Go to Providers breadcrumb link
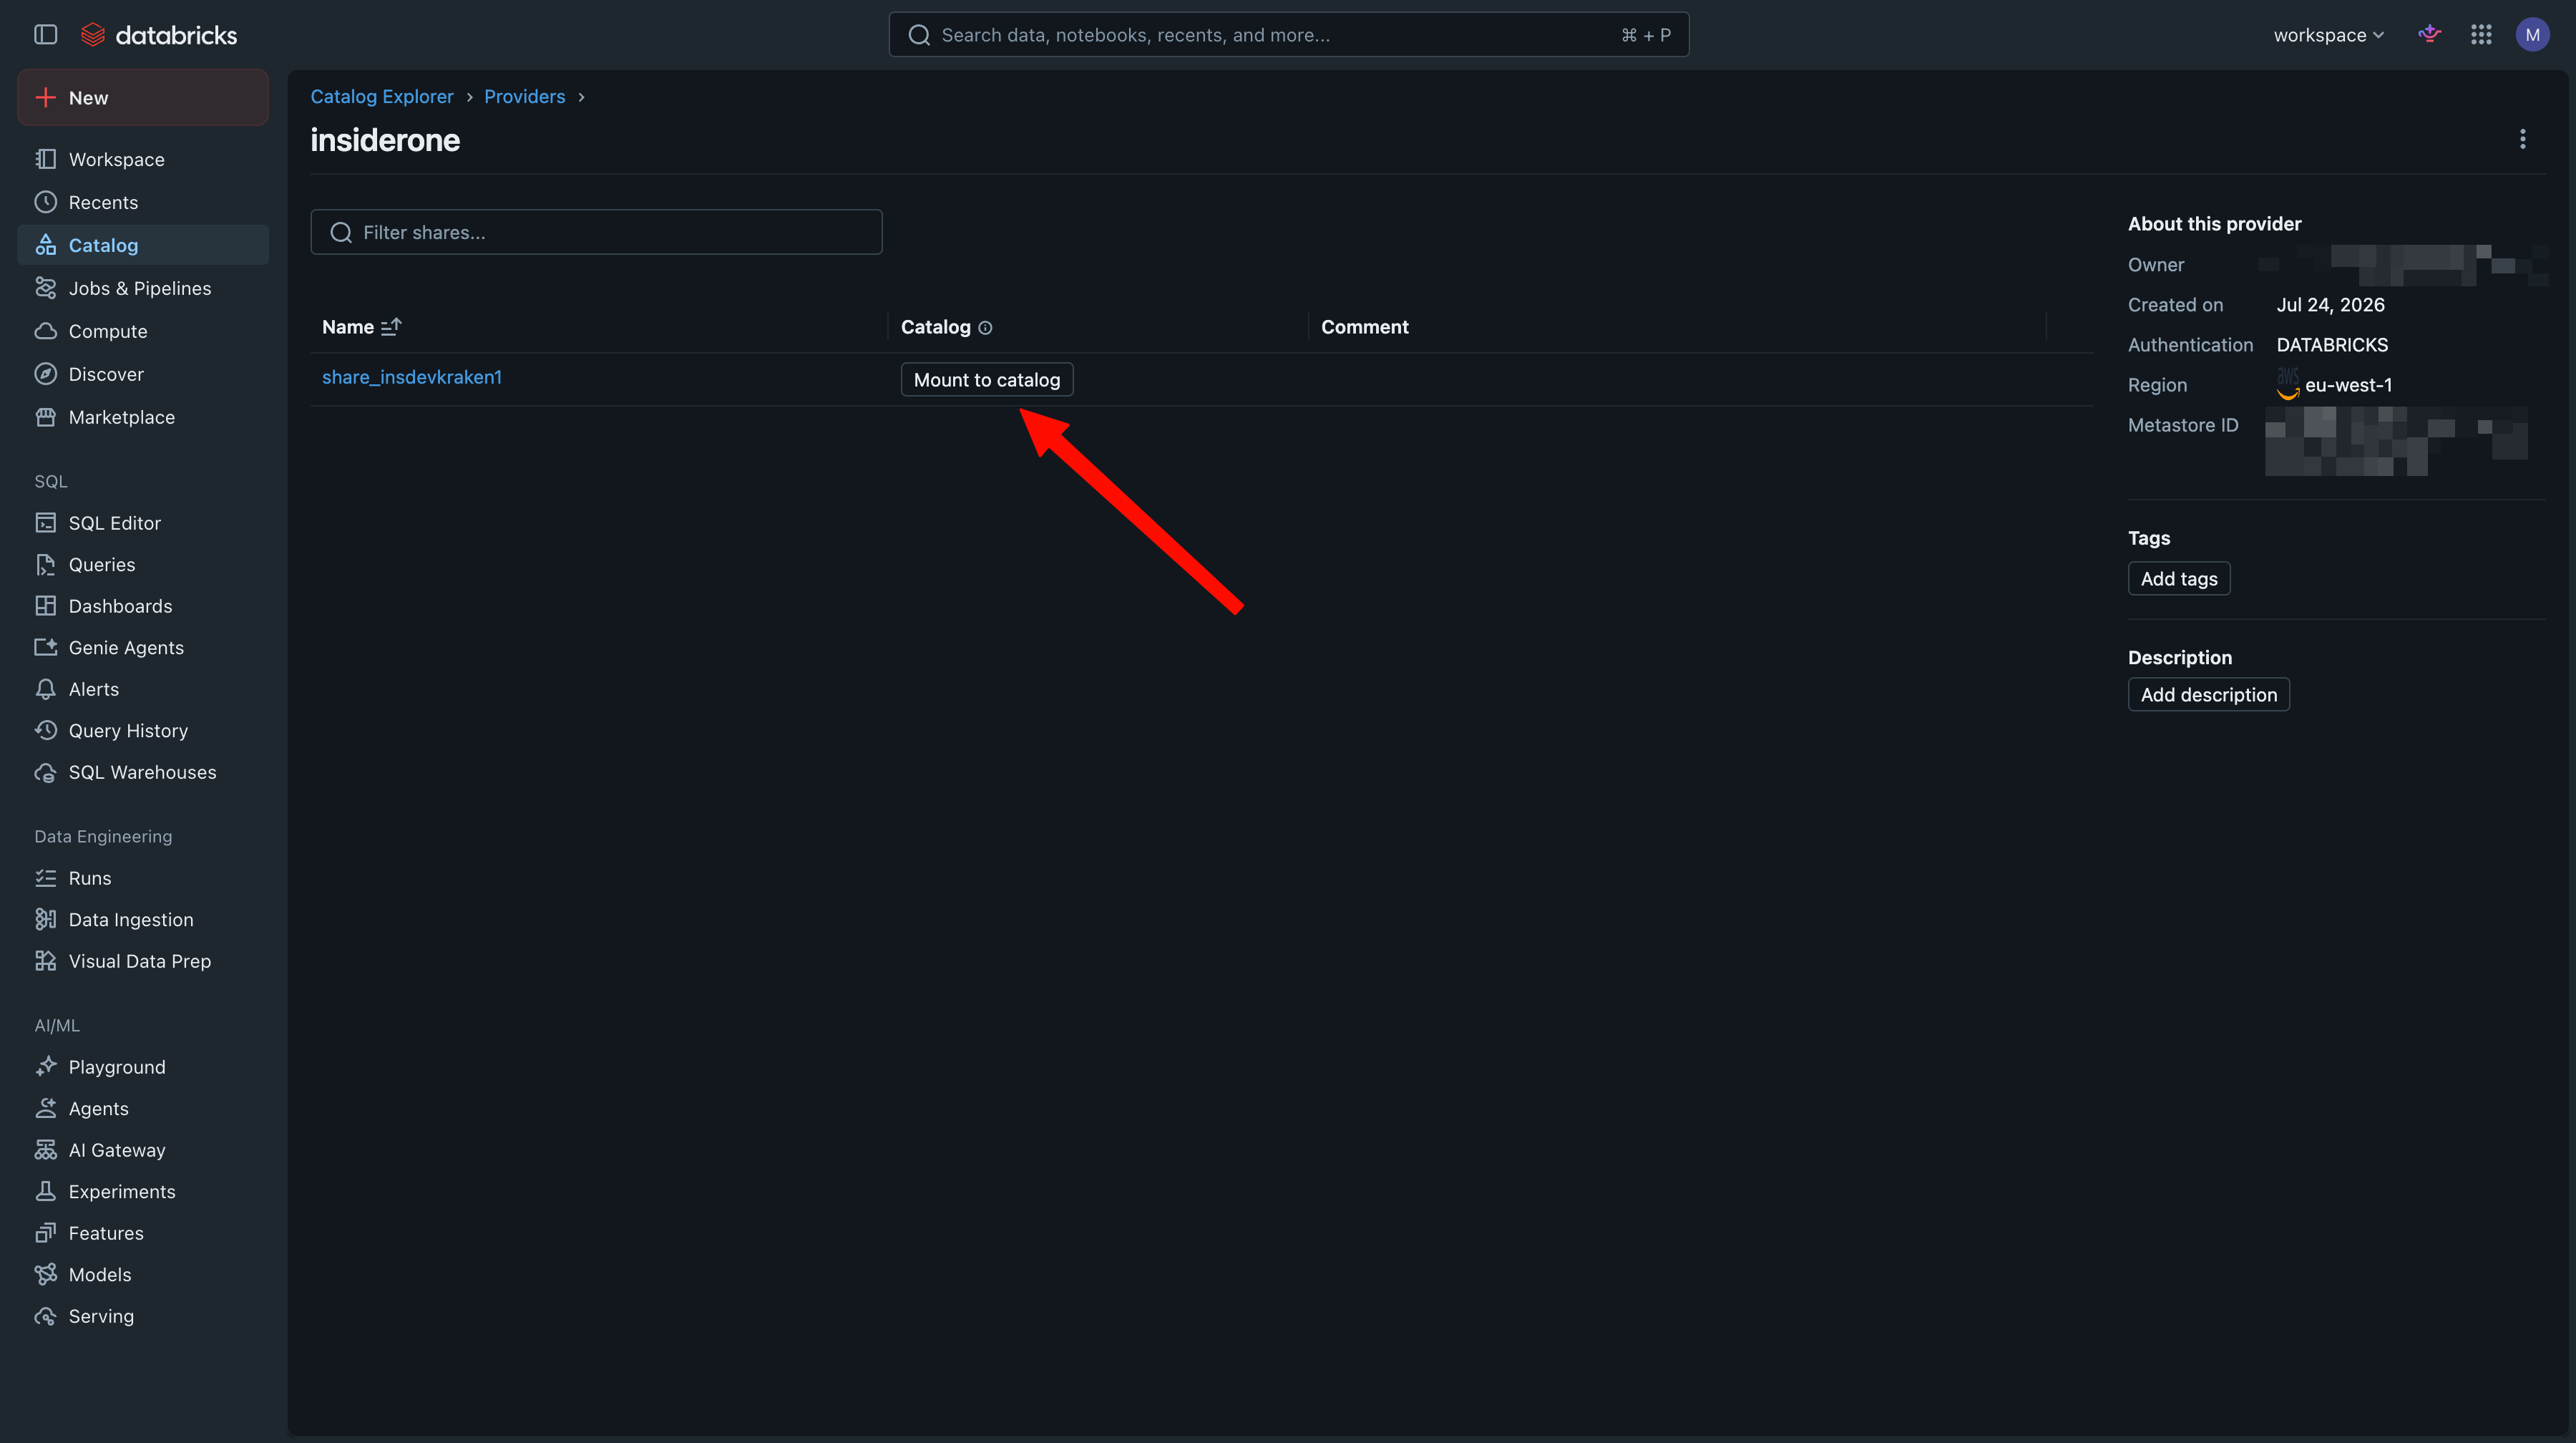 (525, 97)
